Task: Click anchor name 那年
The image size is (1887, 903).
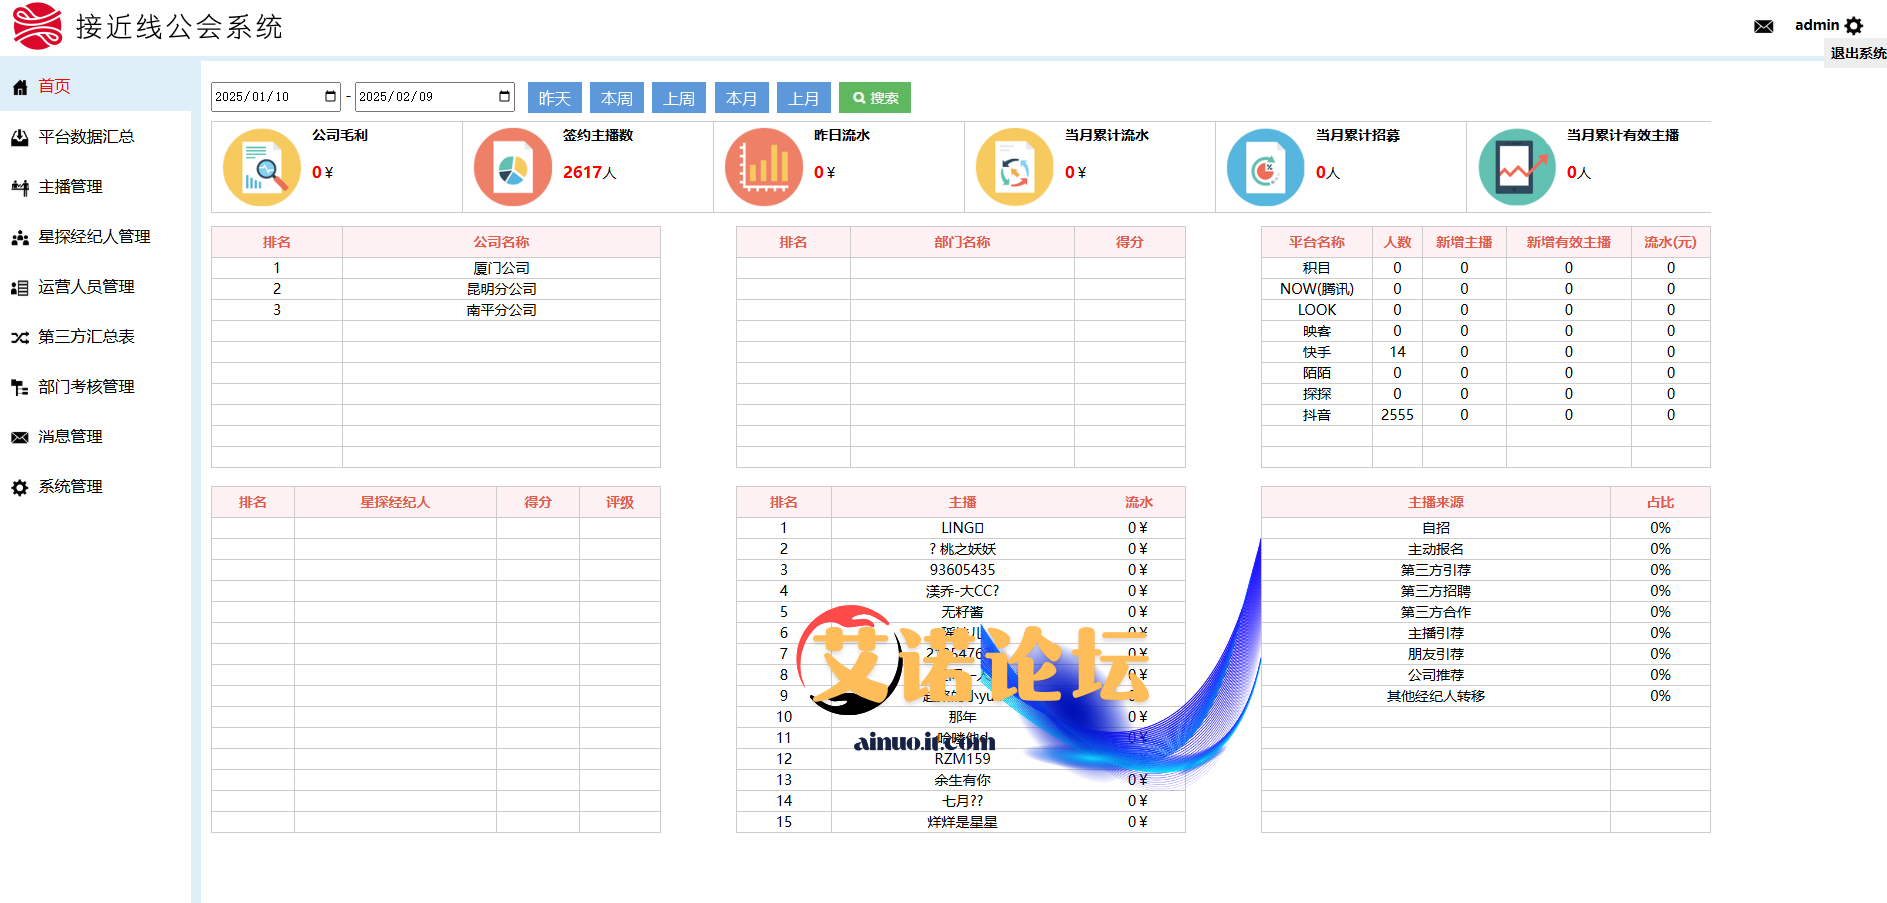Action: coord(962,717)
